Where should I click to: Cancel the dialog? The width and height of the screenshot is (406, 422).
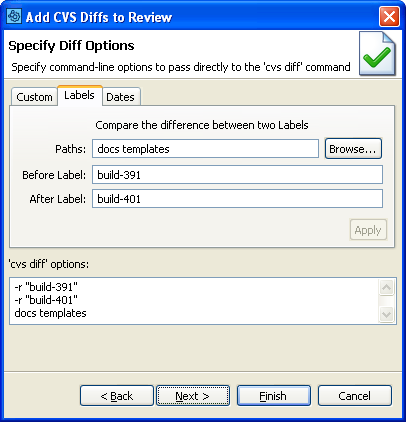[355, 396]
